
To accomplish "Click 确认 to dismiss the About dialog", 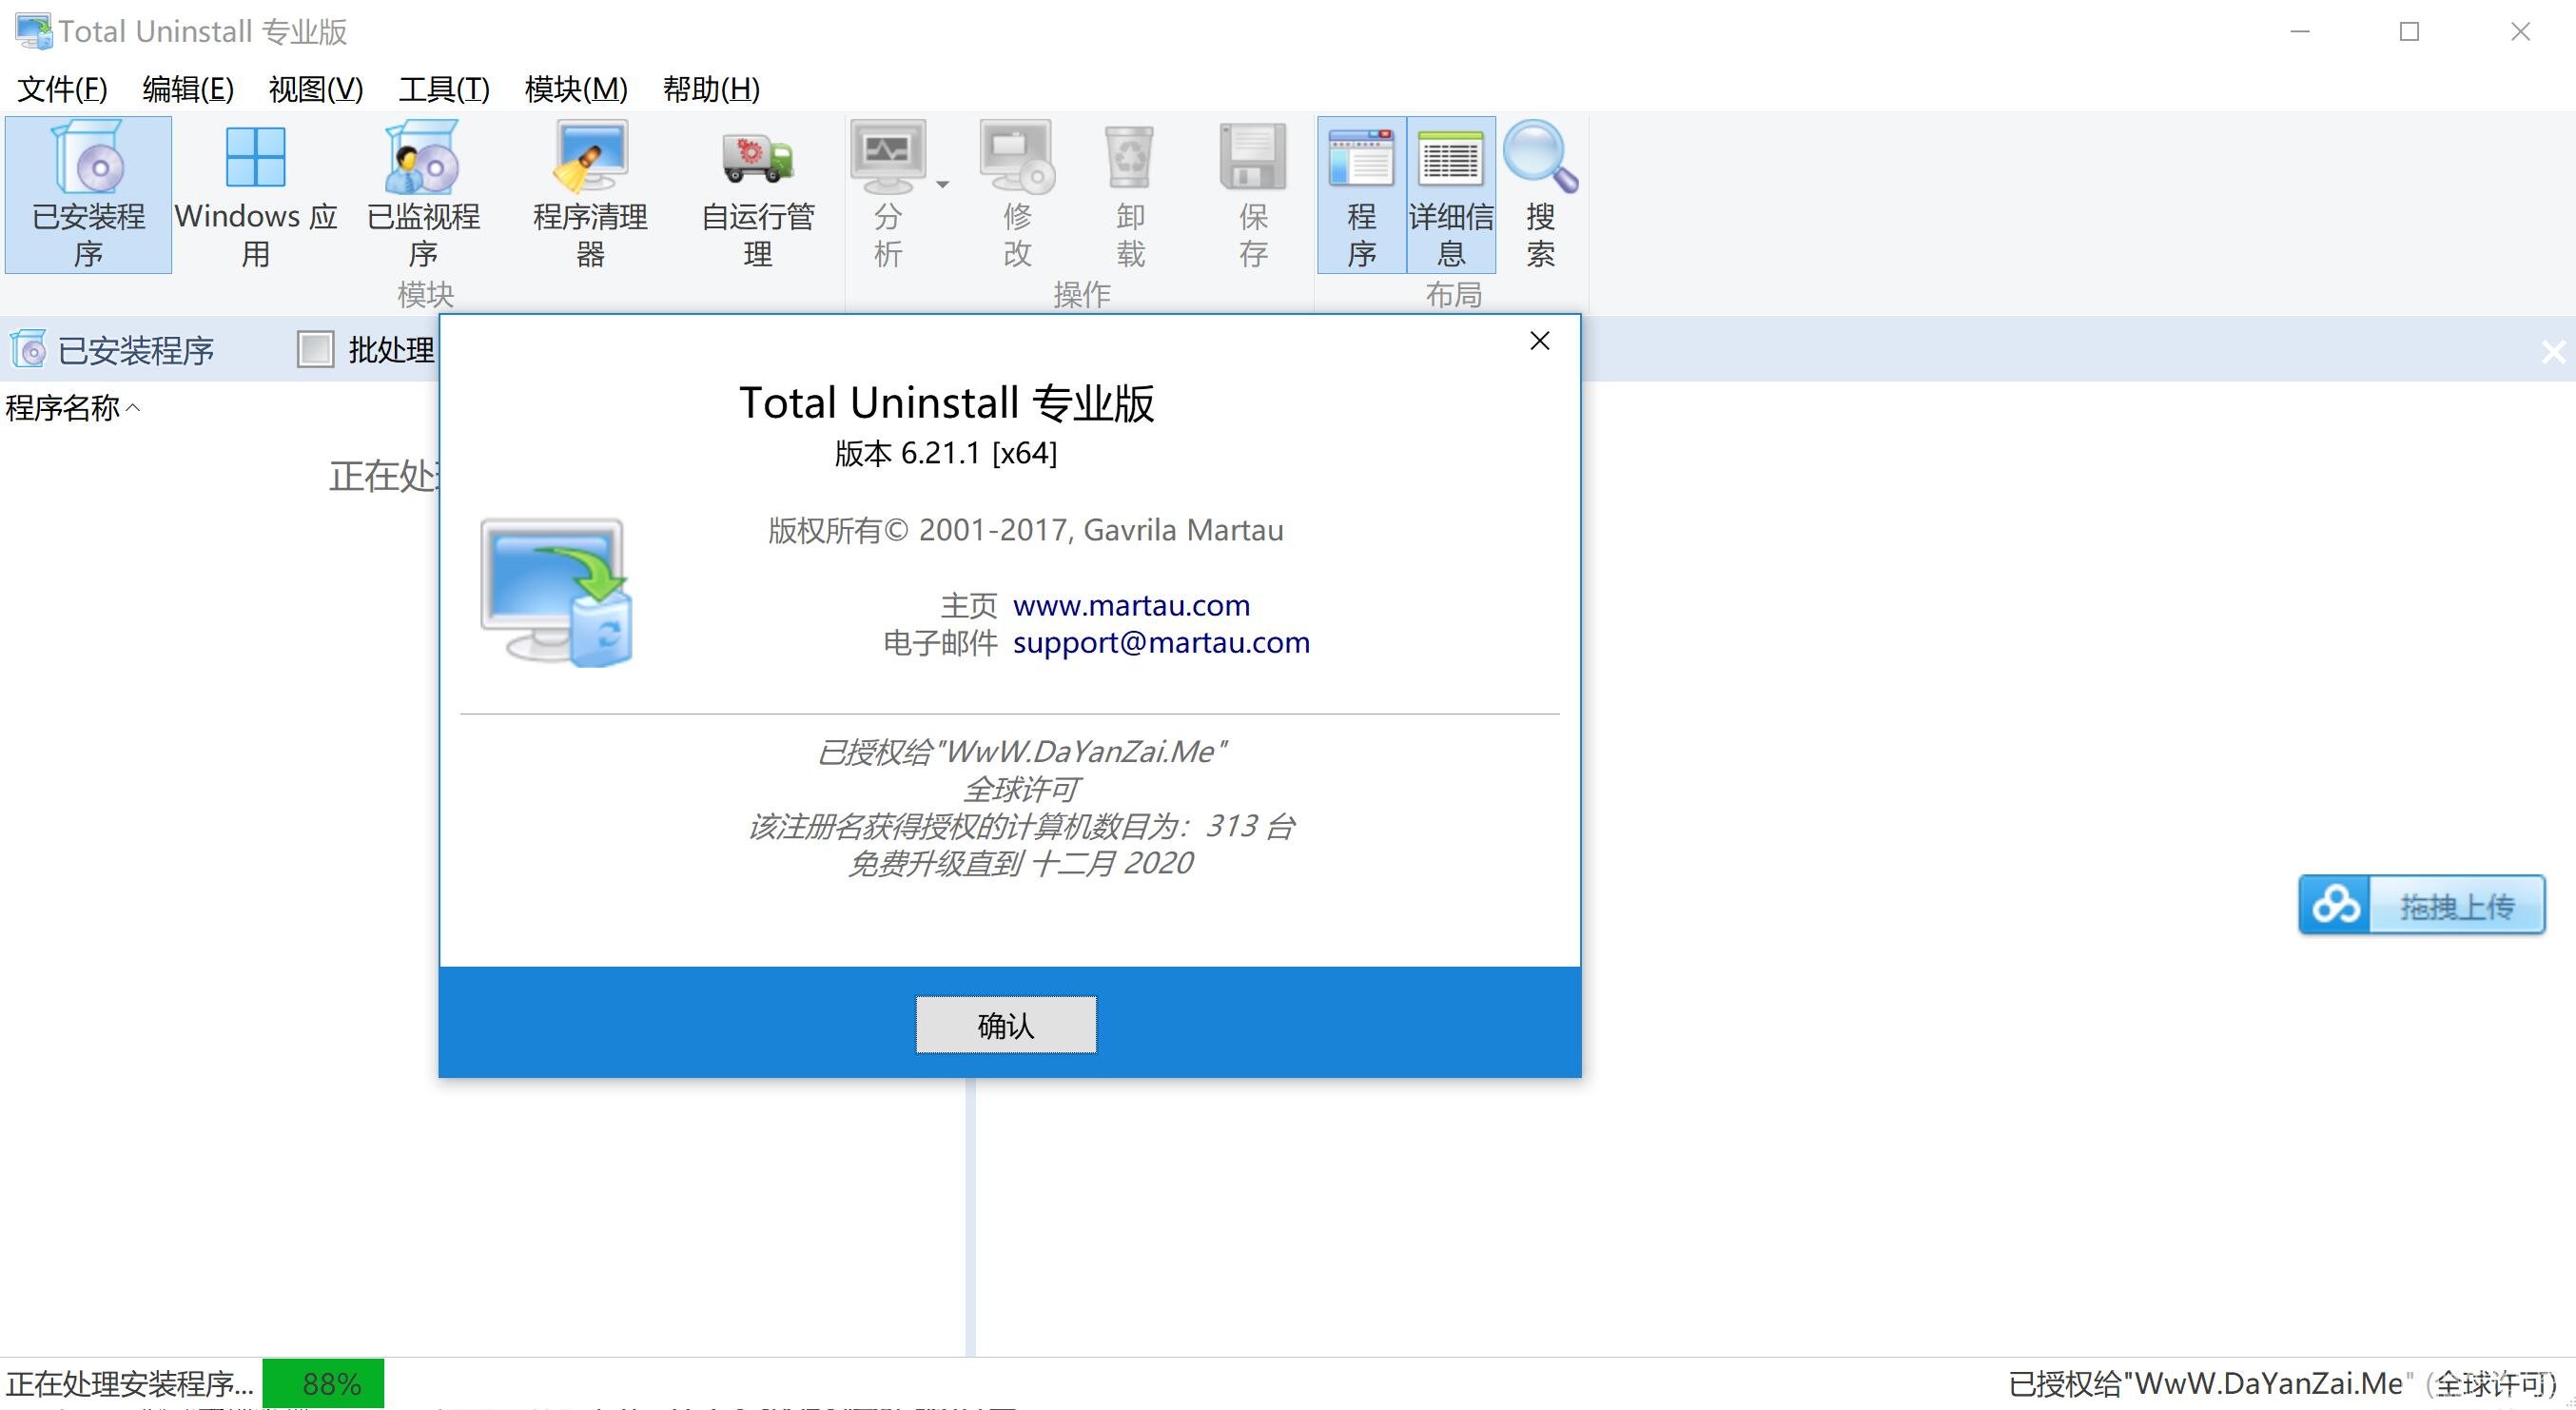I will [1006, 1025].
